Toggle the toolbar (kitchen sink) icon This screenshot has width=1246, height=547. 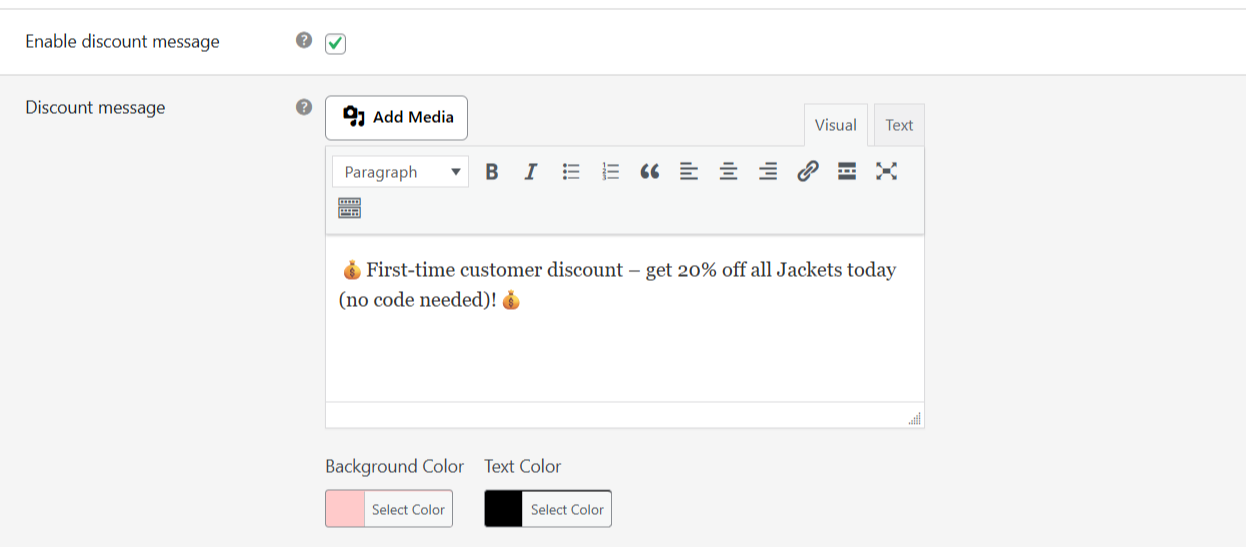click(x=349, y=208)
